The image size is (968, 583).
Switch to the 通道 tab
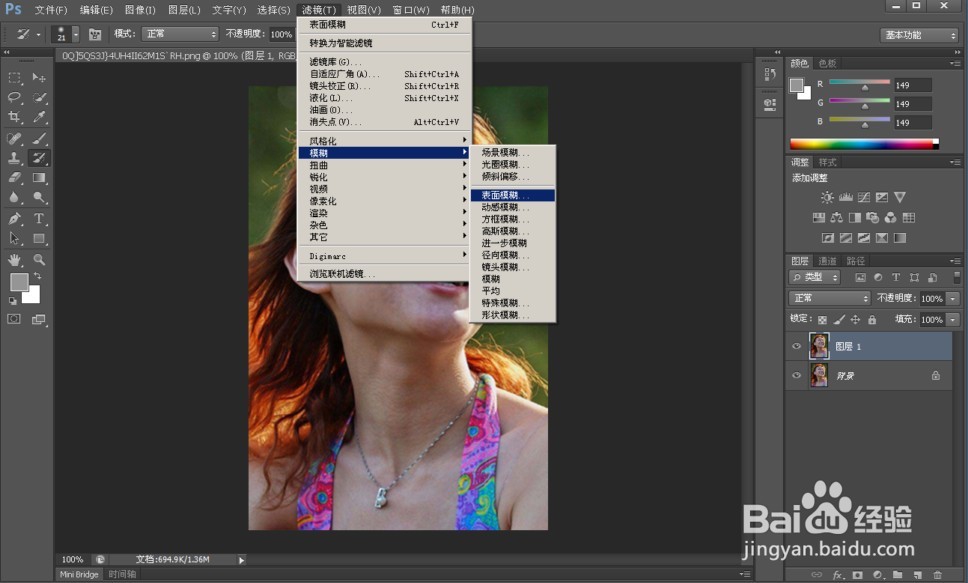point(828,259)
